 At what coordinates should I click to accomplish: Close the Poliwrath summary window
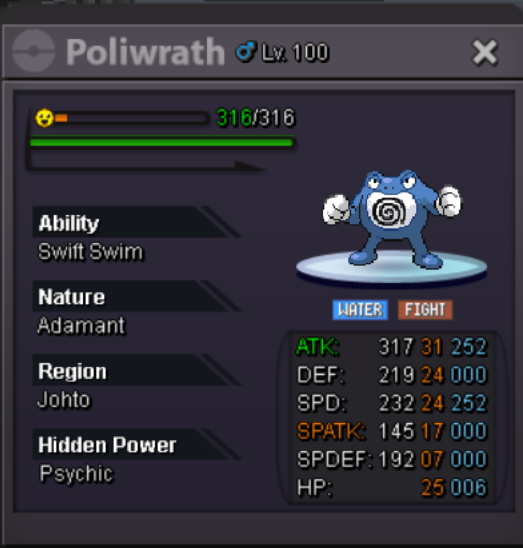coord(485,52)
